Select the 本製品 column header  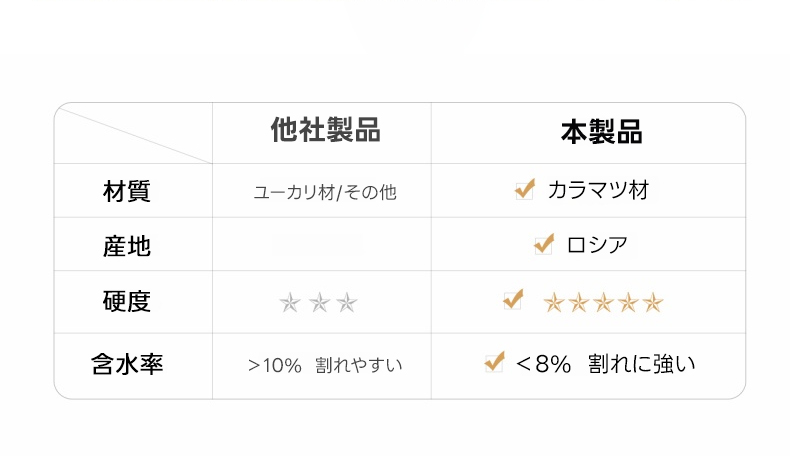(x=600, y=131)
